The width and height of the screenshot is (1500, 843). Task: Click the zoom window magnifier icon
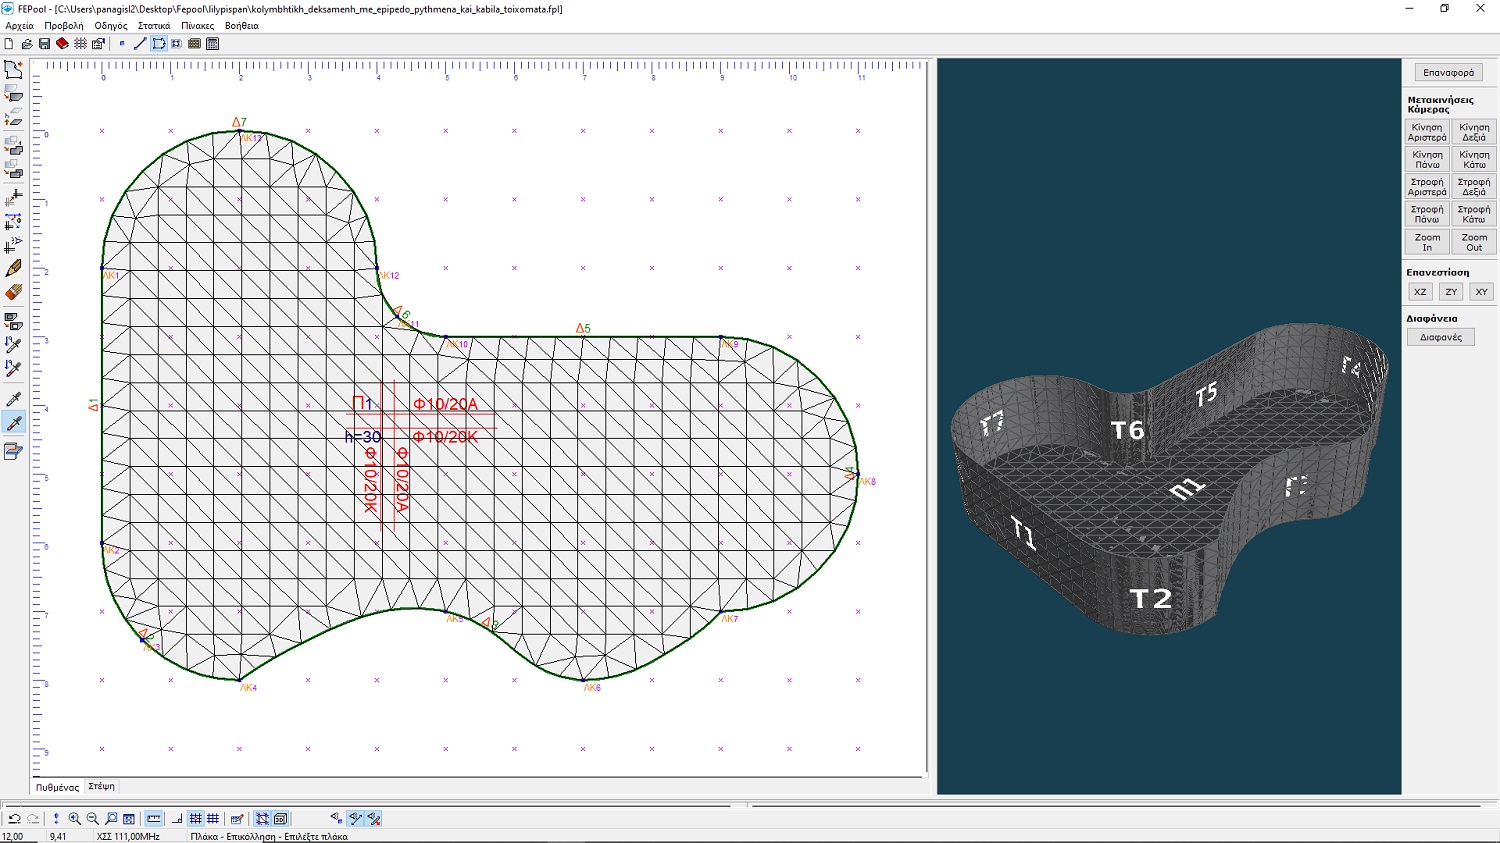(111, 819)
